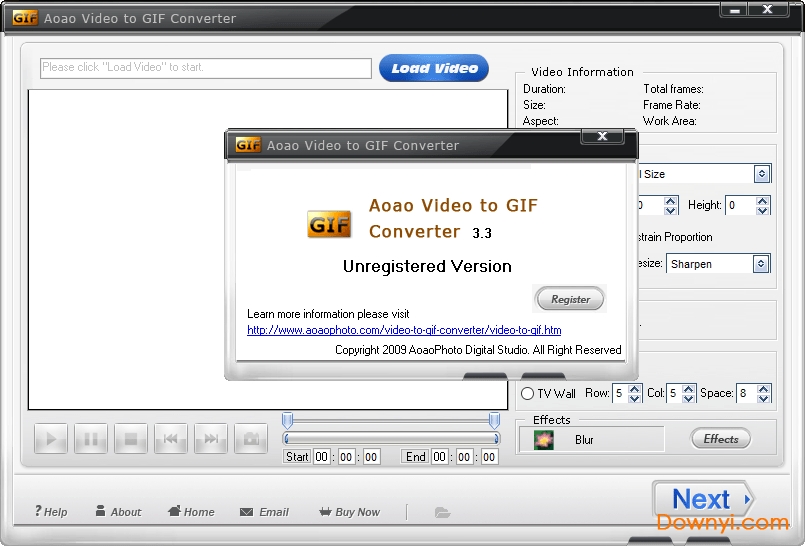Click the Height input field

click(x=741, y=205)
